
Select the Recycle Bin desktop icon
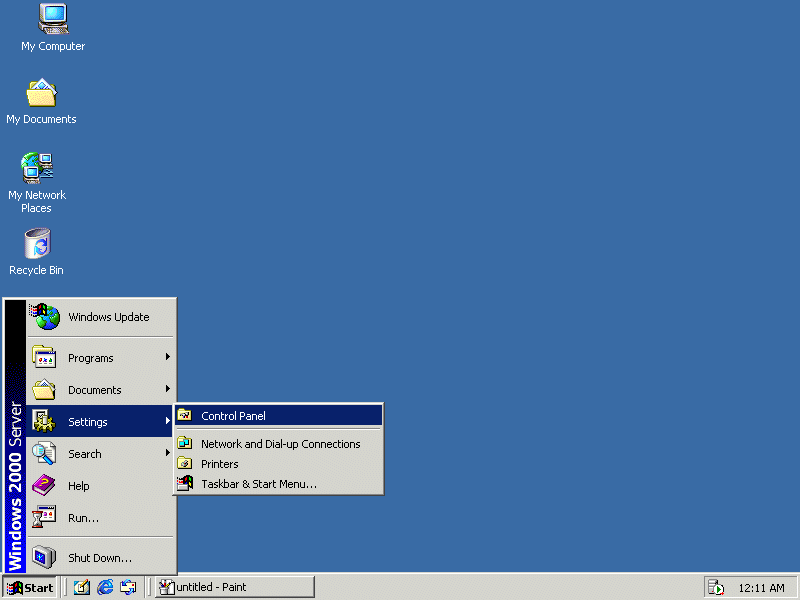[37, 243]
